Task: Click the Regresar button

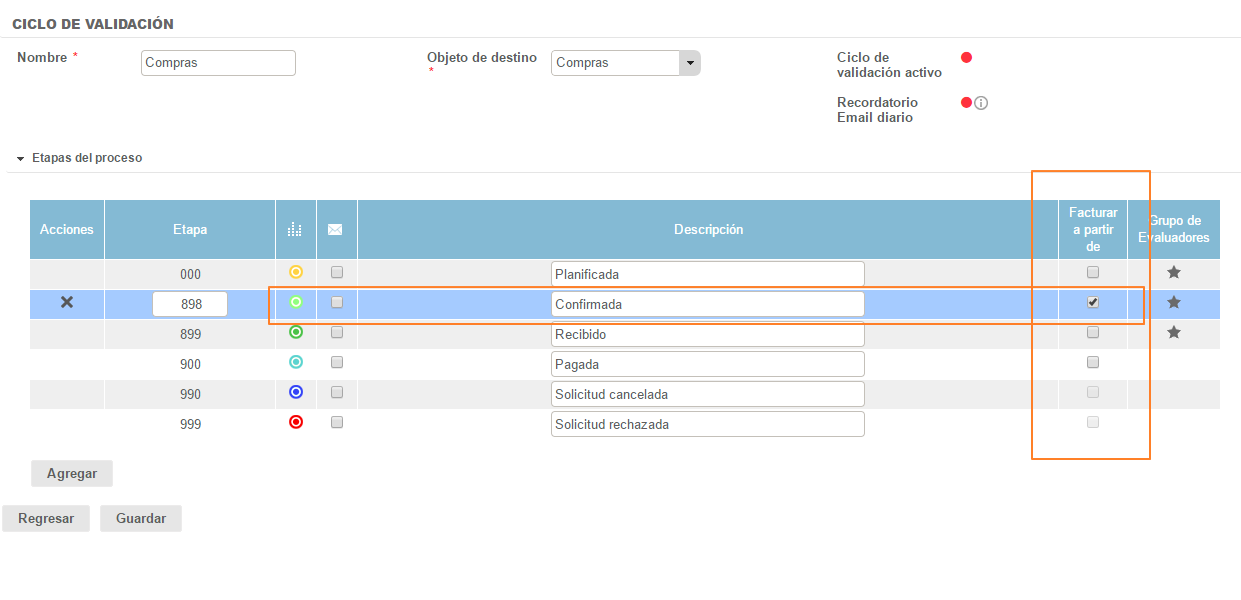Action: click(46, 519)
